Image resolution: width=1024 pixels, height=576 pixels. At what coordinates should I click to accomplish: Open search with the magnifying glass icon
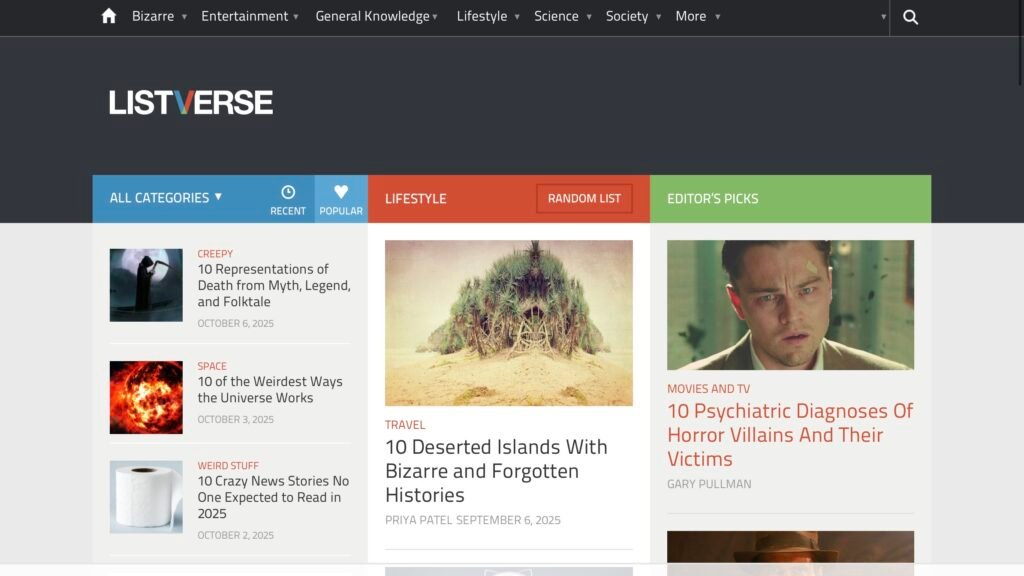pos(910,17)
